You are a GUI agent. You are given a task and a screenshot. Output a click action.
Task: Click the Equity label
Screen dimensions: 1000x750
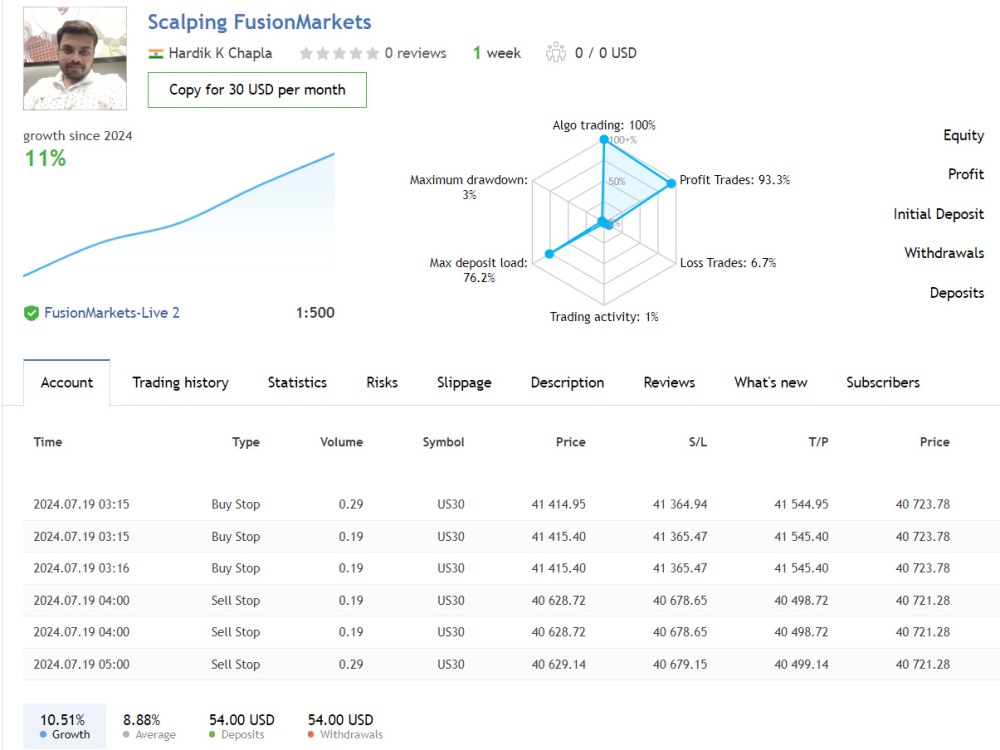coord(964,136)
